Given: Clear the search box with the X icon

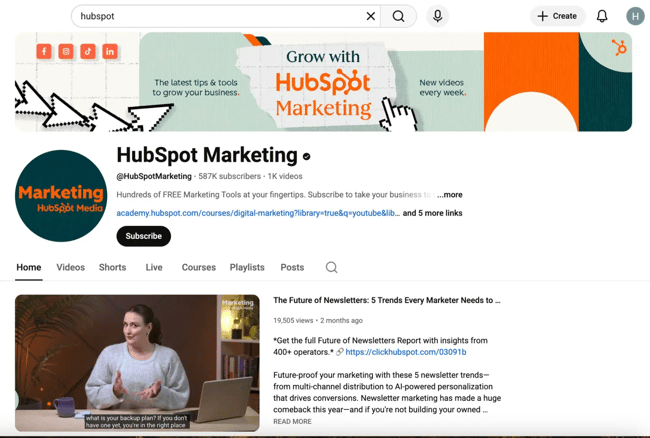Looking at the screenshot, I should pos(371,16).
